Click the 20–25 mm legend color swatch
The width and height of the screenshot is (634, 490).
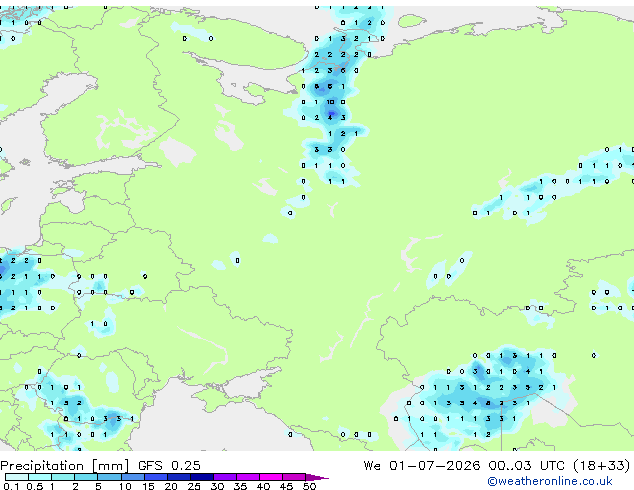tap(179, 477)
